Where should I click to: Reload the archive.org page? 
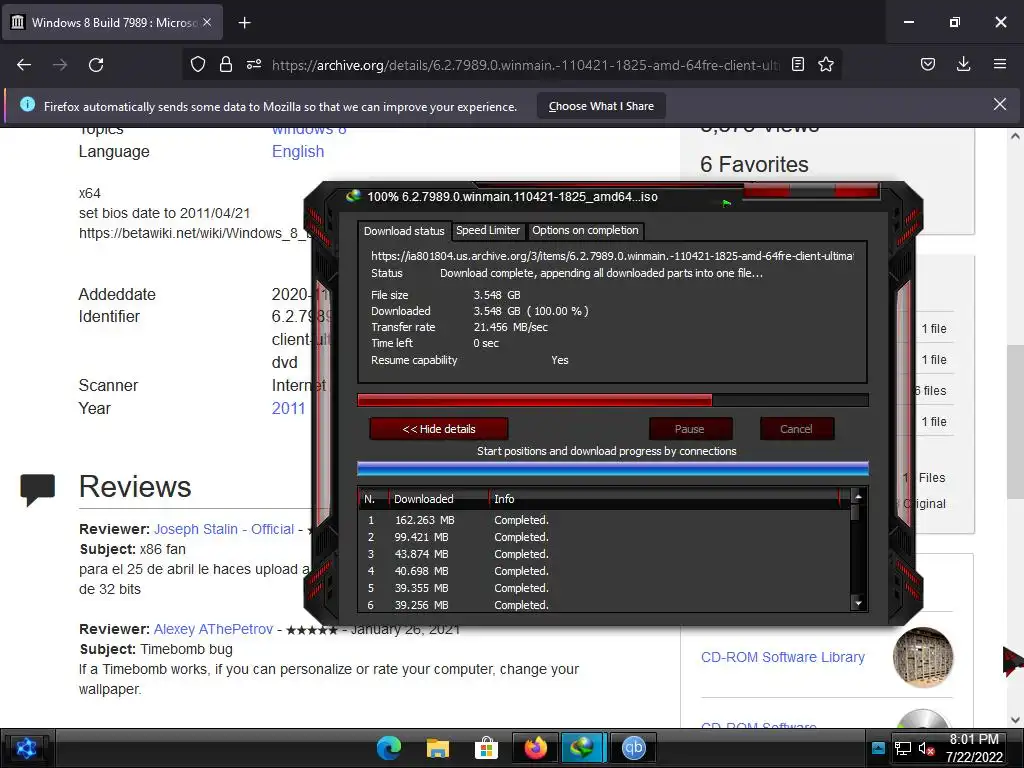click(96, 65)
